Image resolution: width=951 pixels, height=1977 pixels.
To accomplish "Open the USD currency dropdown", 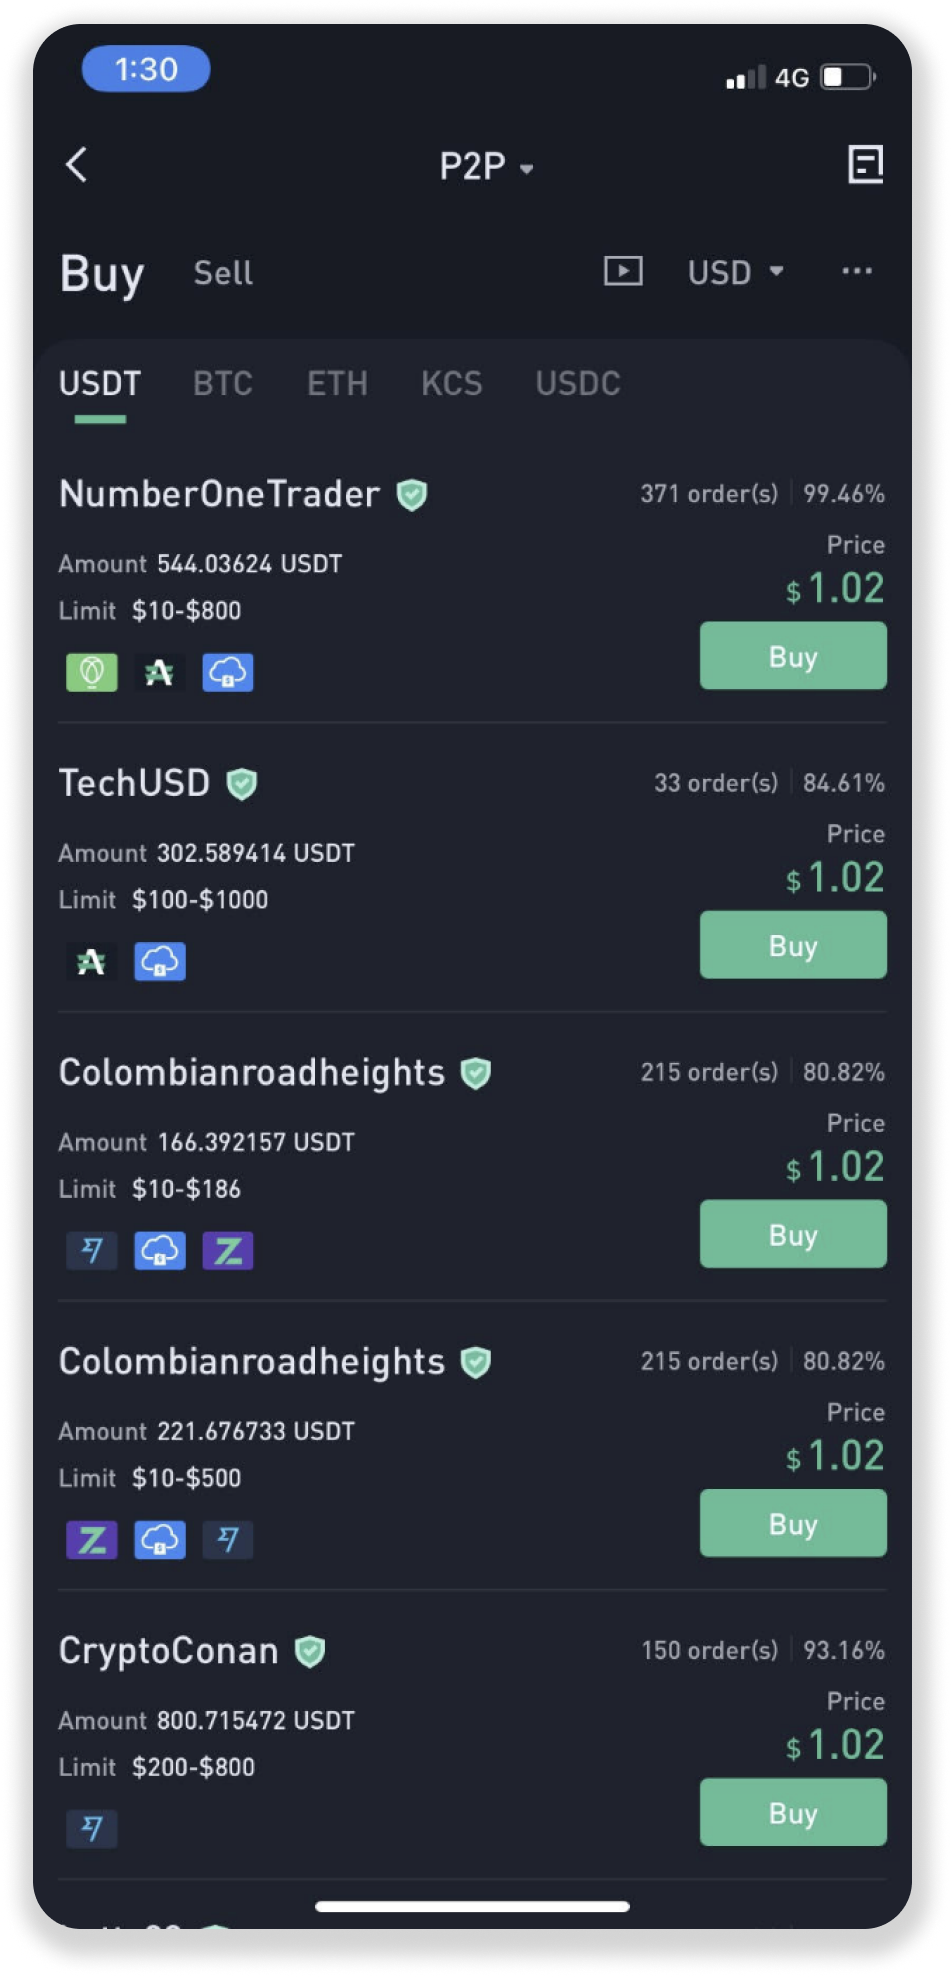I will (x=735, y=272).
